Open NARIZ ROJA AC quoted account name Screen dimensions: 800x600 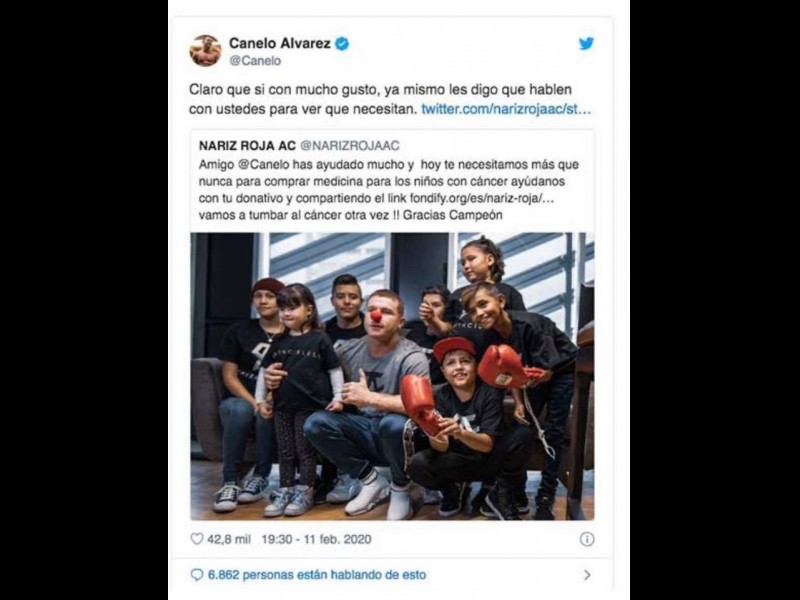pyautogui.click(x=247, y=145)
